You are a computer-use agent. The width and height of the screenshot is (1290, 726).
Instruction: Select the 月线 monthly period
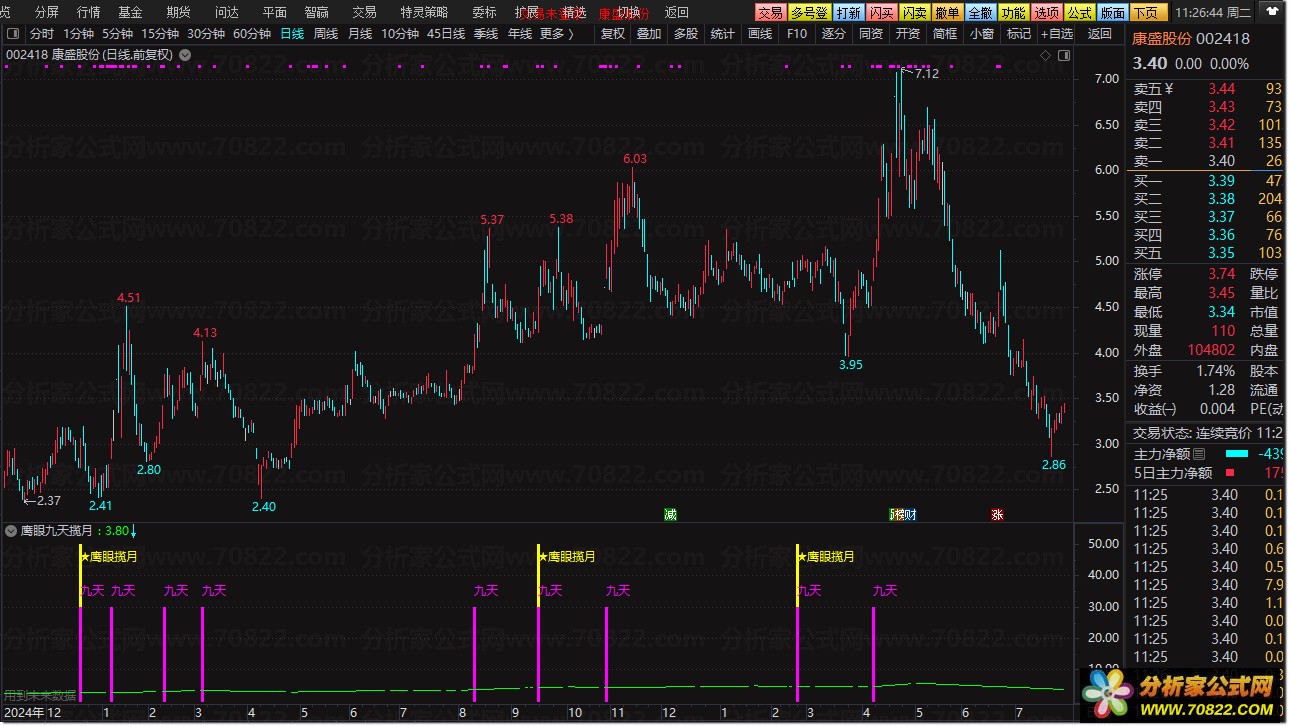(360, 33)
